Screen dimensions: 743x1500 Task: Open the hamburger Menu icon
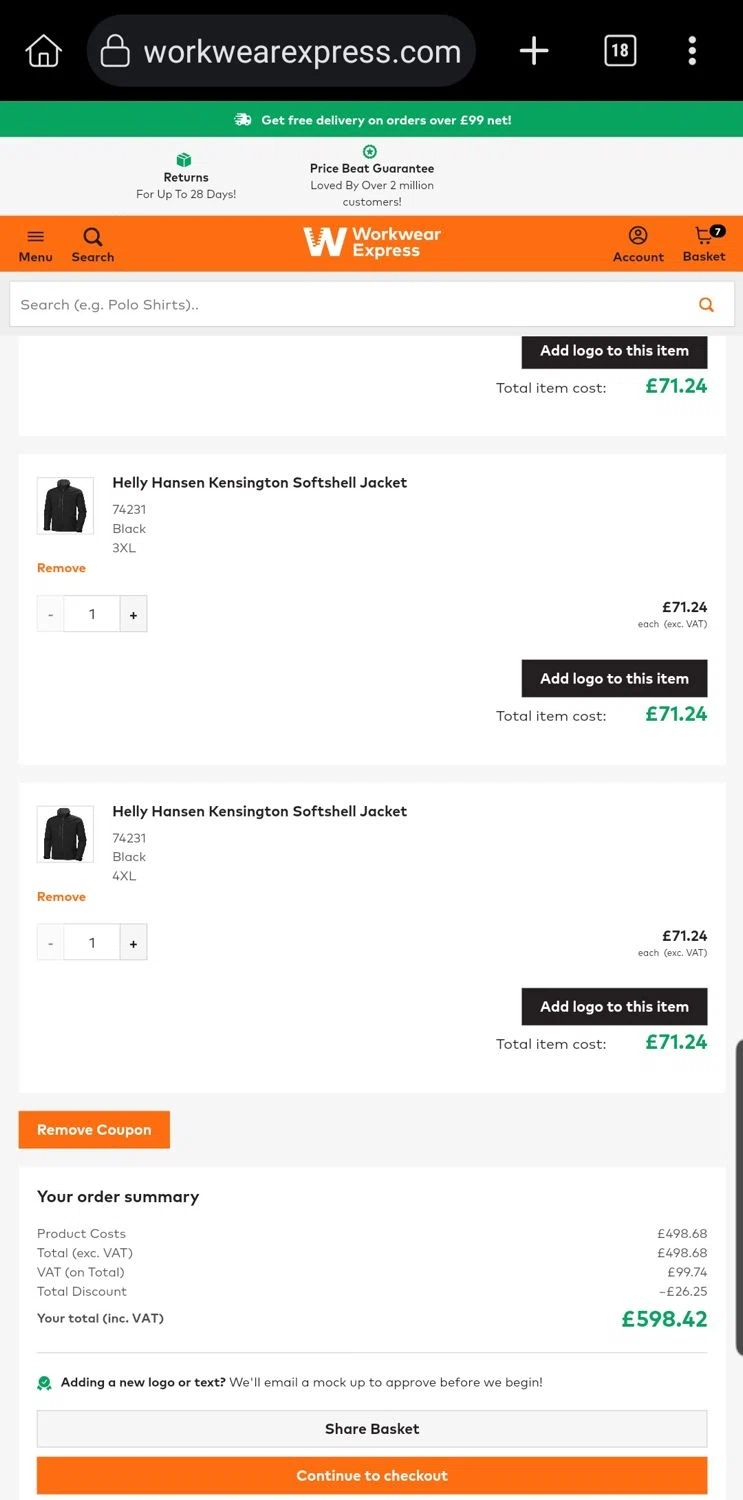click(35, 243)
